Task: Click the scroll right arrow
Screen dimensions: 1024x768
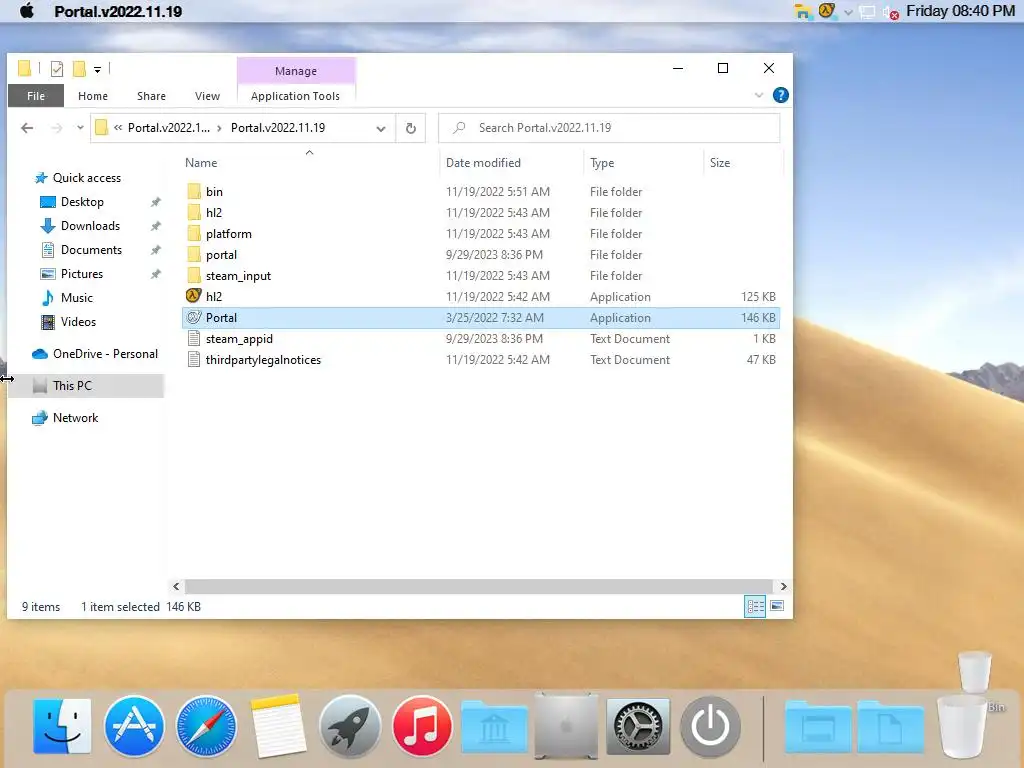Action: point(783,586)
